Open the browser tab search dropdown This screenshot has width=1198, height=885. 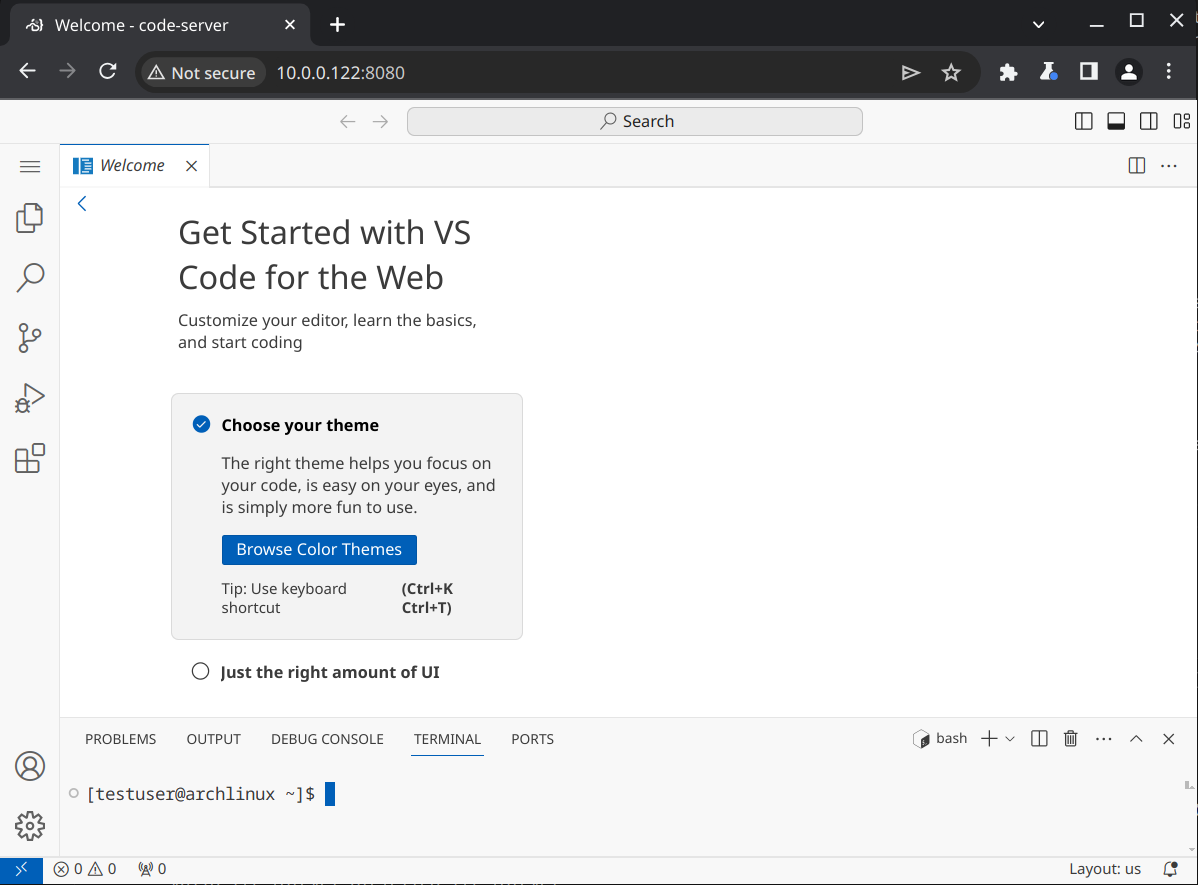click(x=1038, y=24)
